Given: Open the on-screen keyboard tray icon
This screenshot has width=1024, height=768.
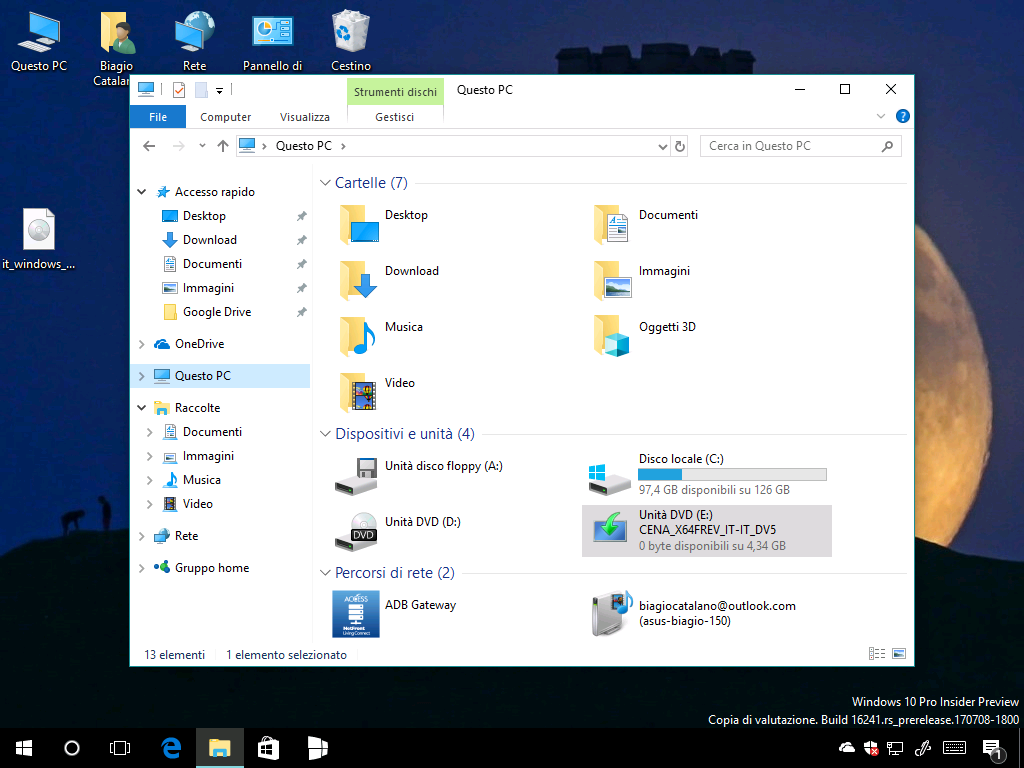Looking at the screenshot, I should click(955, 748).
